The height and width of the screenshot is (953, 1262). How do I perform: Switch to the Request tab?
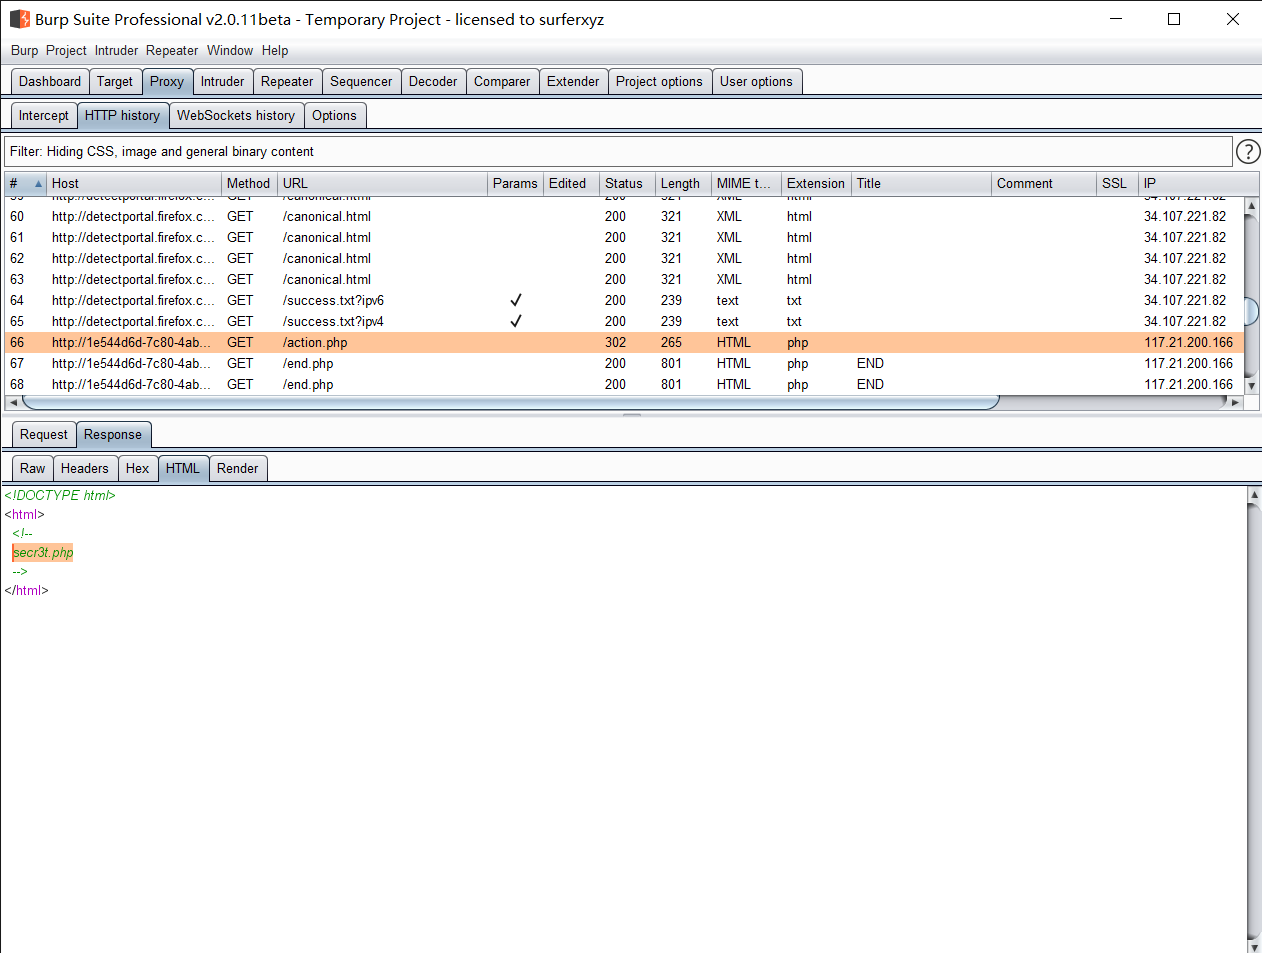(x=44, y=434)
